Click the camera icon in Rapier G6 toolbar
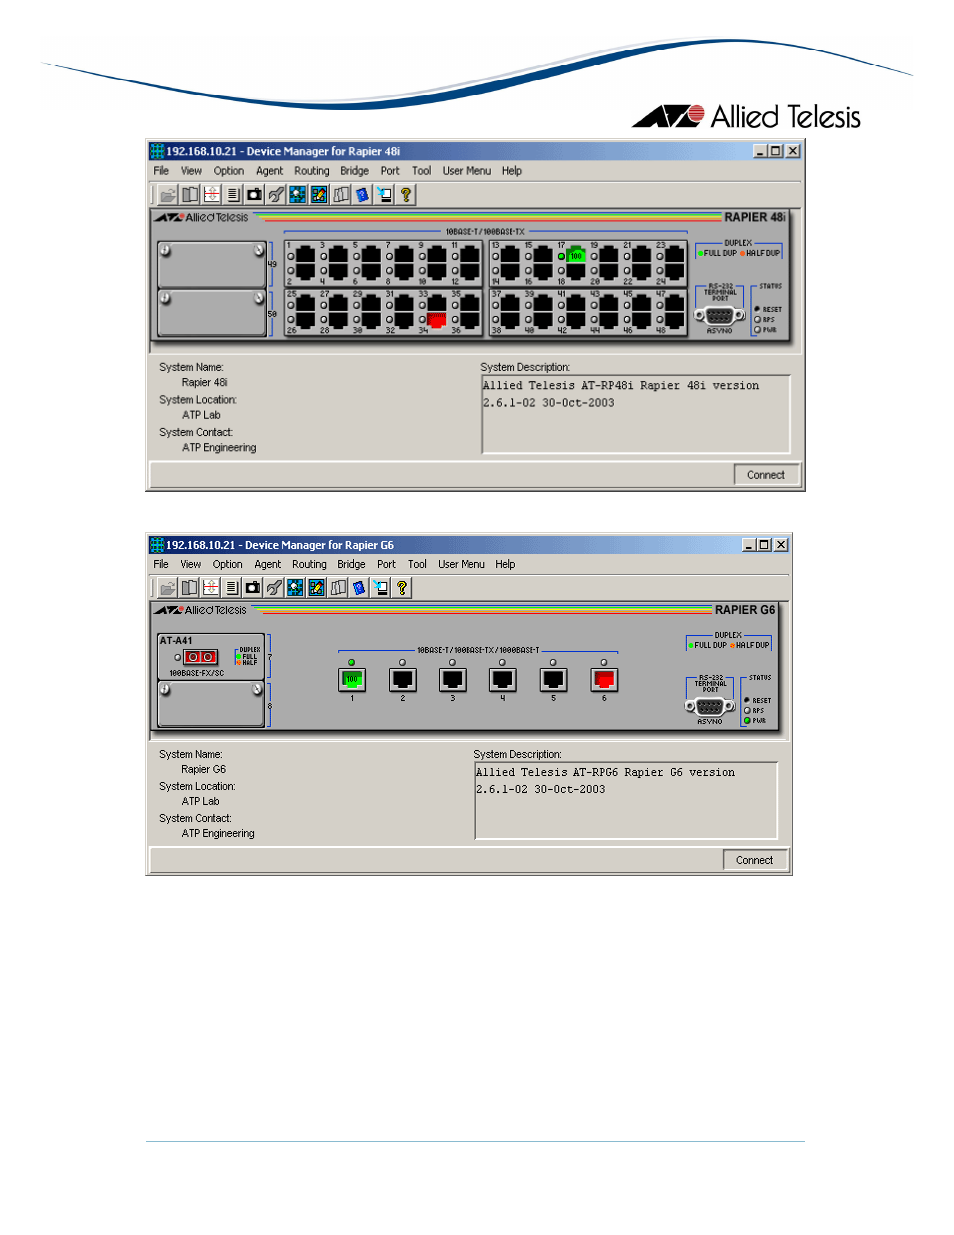 pos(253,588)
